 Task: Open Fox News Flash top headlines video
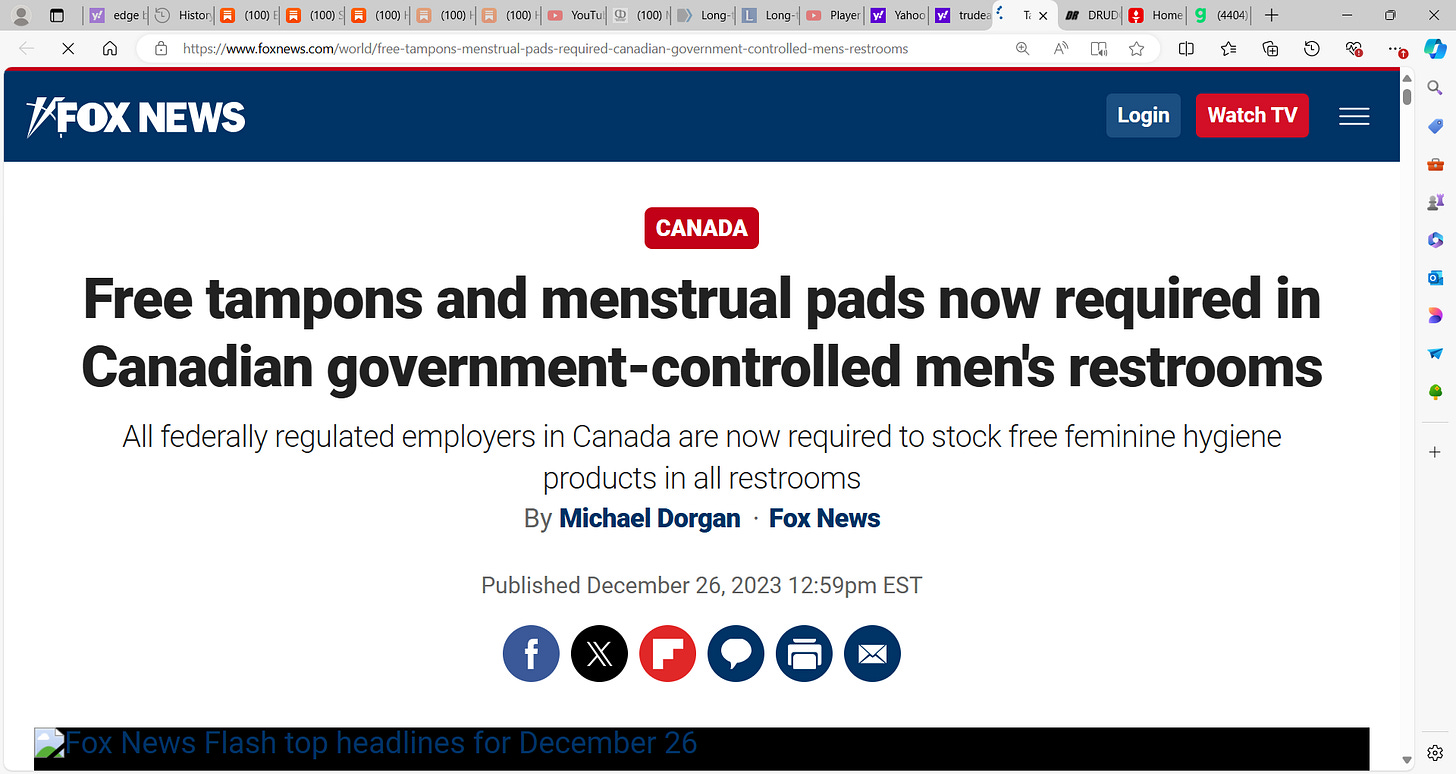(702, 748)
